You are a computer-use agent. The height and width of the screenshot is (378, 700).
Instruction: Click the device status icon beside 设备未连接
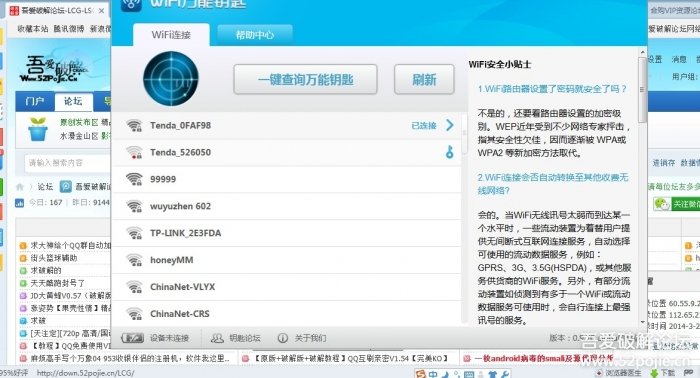click(133, 338)
